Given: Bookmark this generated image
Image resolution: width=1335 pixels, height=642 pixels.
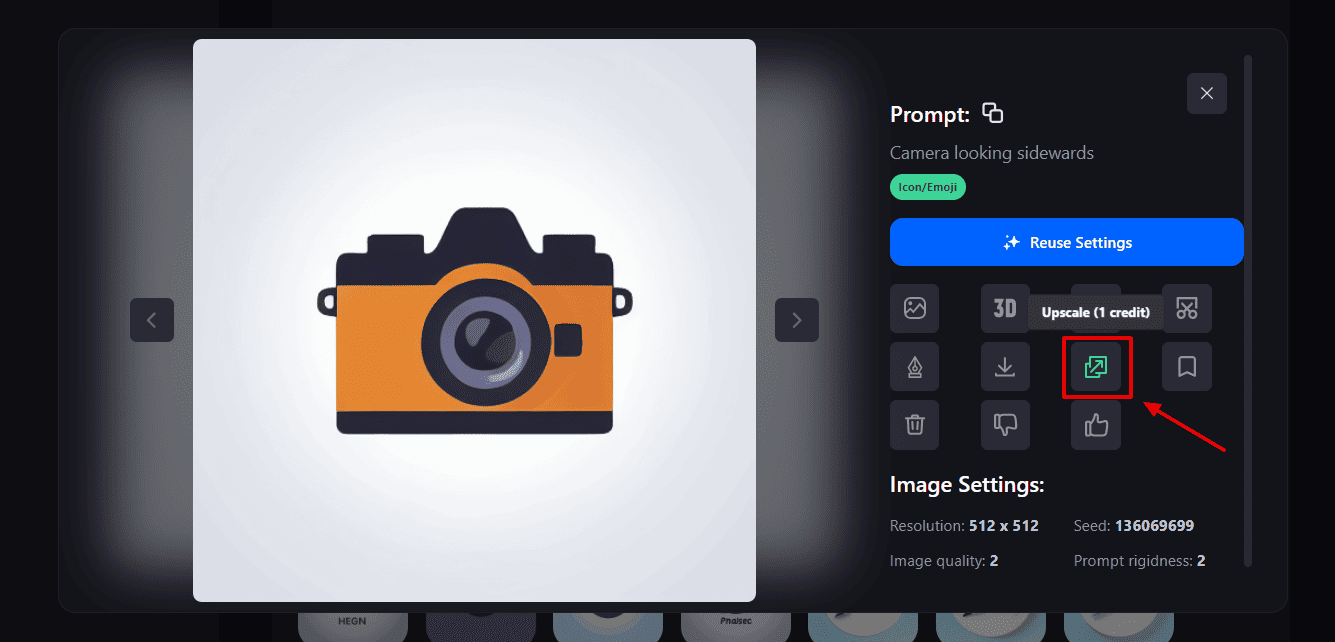Looking at the screenshot, I should (1187, 367).
